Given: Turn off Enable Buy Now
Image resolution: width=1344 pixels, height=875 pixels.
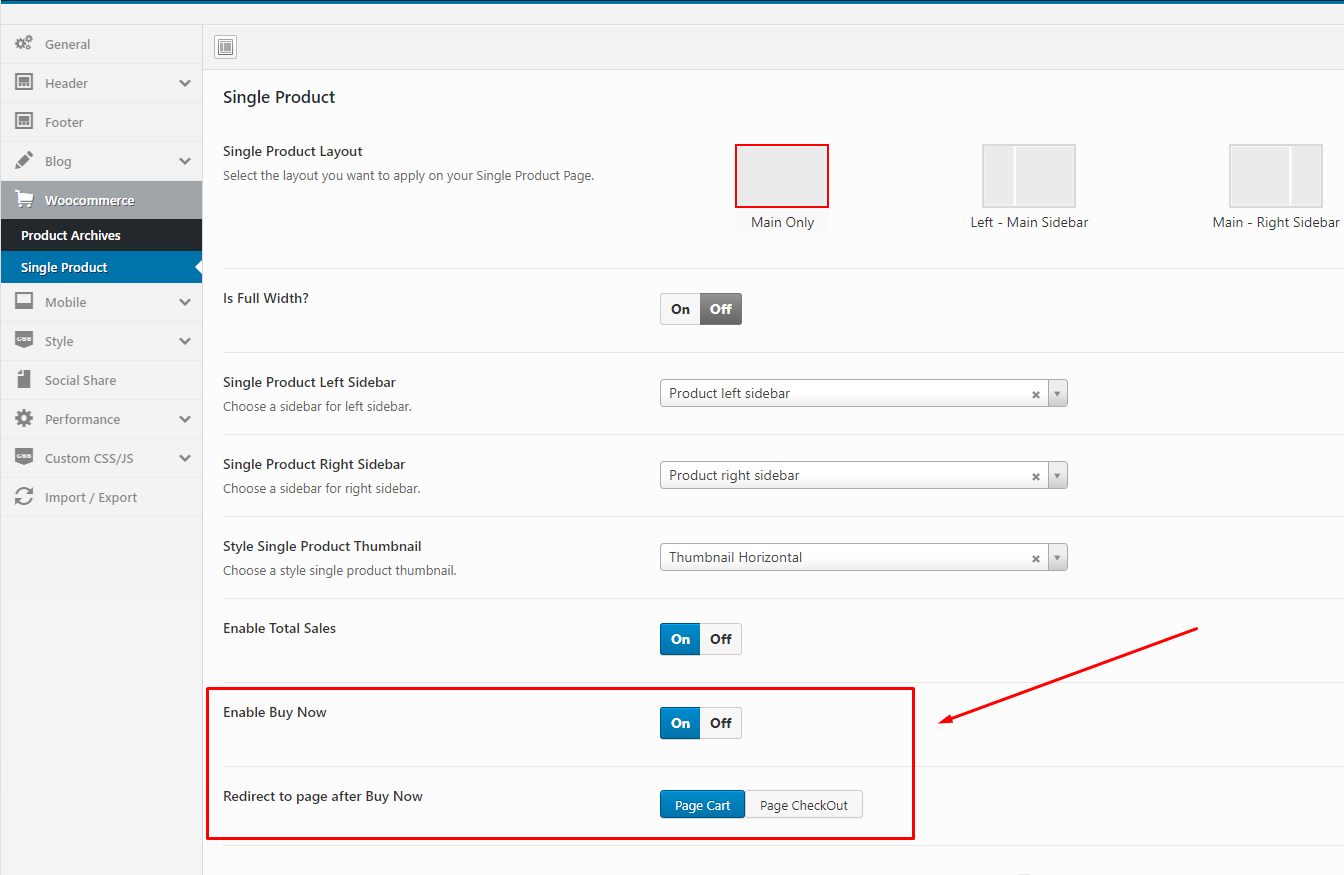Looking at the screenshot, I should pyautogui.click(x=721, y=723).
